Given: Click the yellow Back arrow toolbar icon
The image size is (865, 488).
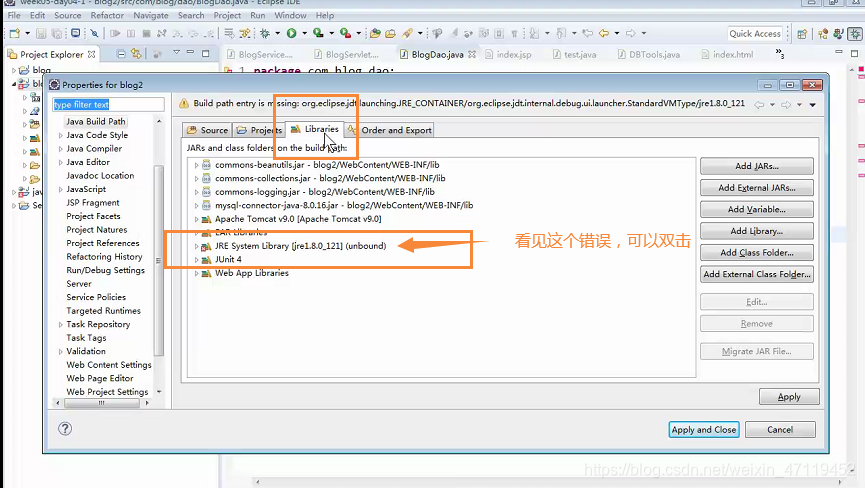Looking at the screenshot, I should (604, 33).
